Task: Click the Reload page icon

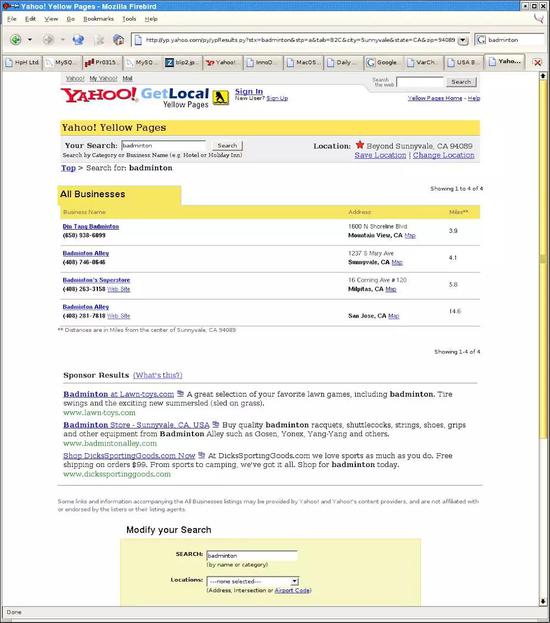Action: (78, 40)
